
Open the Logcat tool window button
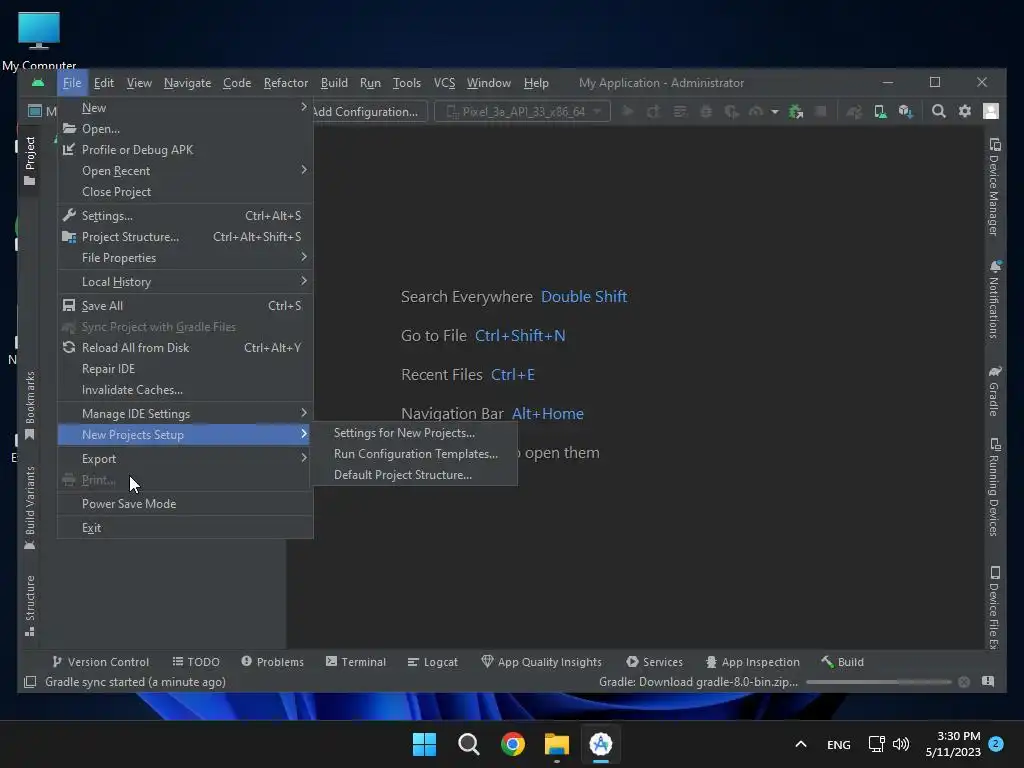click(x=432, y=662)
